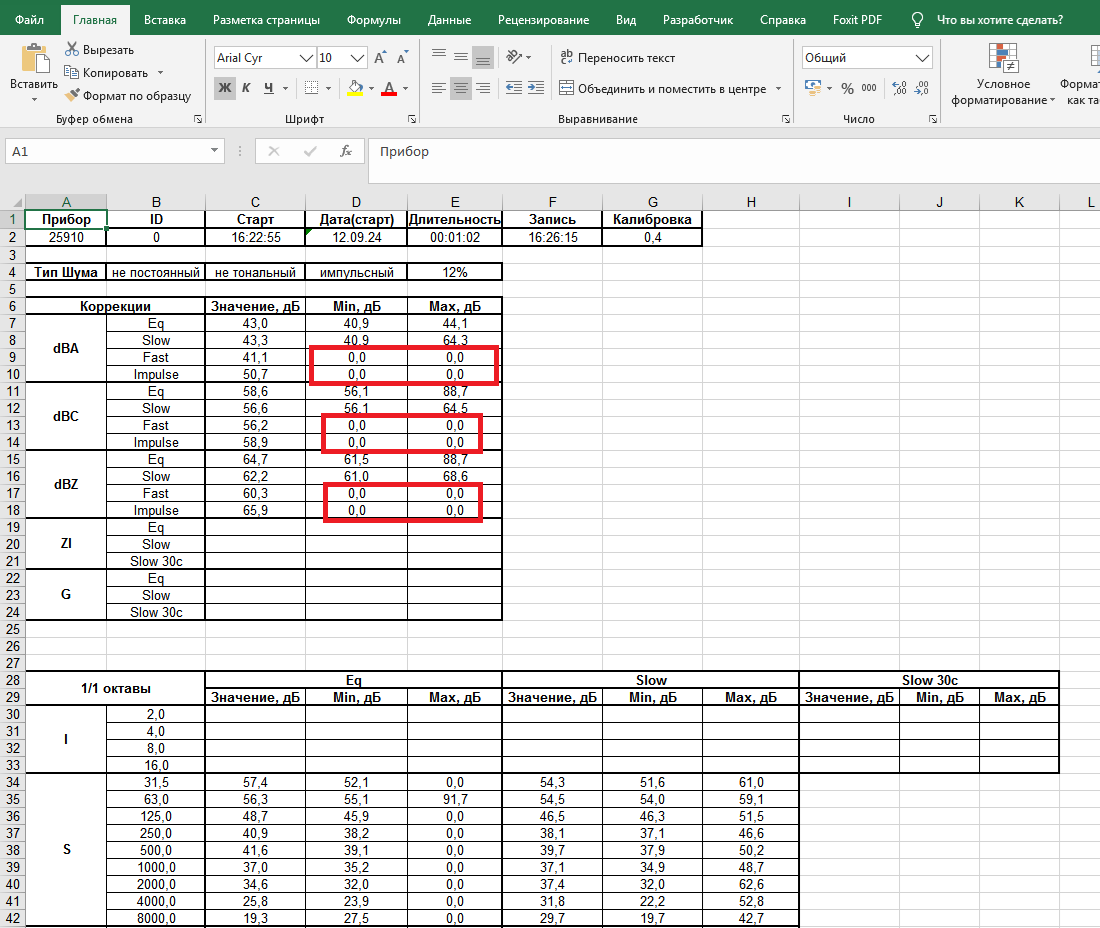Open Conditional Formatting (Условное форматирование)

click(1002, 74)
